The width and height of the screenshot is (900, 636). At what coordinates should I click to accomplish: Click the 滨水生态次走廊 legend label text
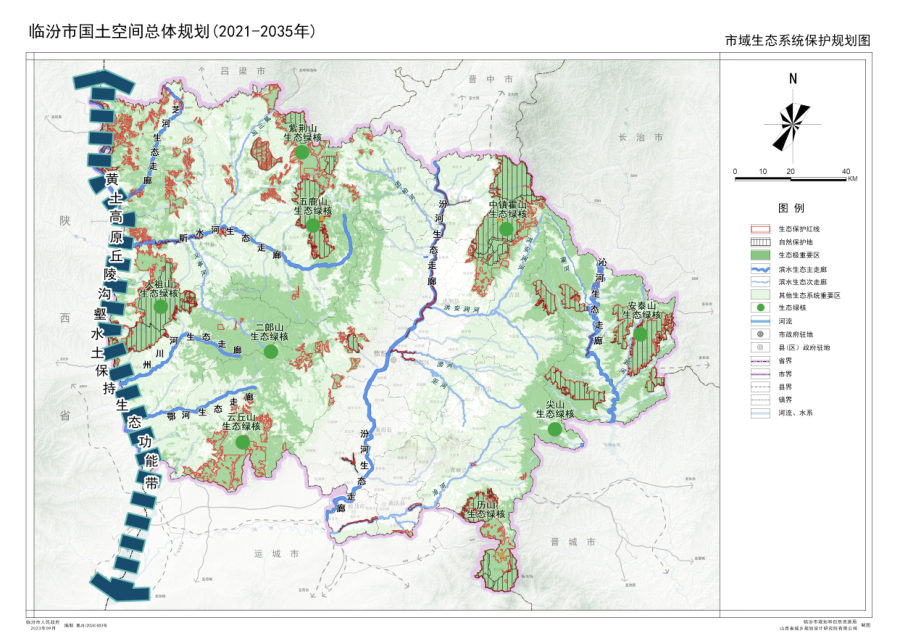[802, 282]
